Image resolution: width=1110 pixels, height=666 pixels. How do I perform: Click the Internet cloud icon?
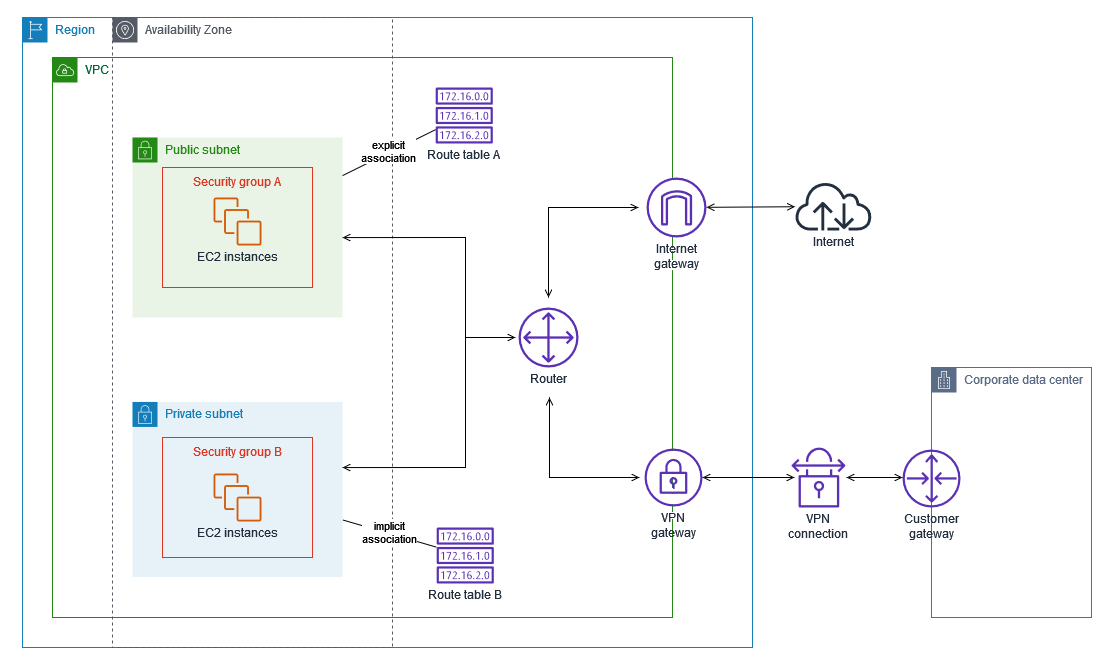point(833,207)
